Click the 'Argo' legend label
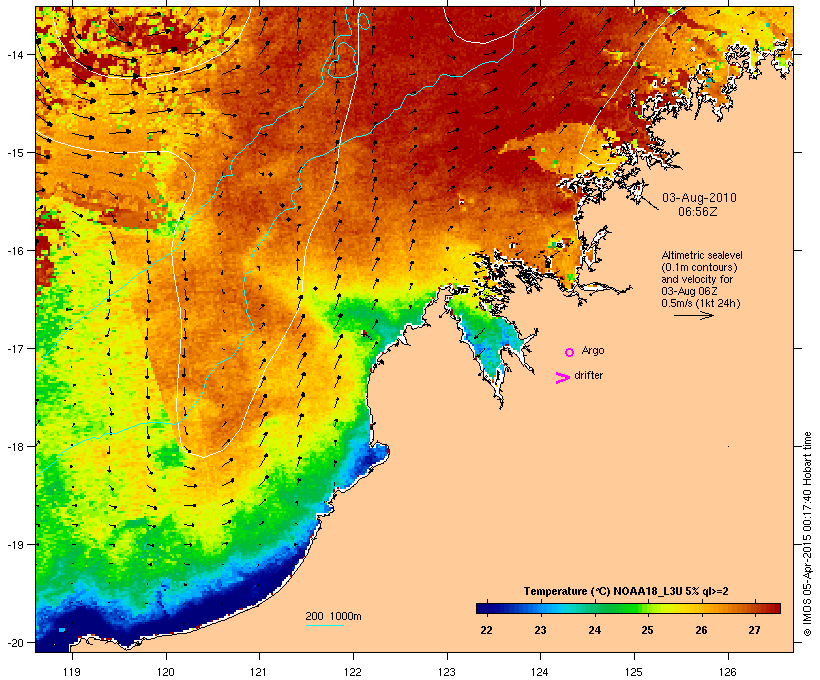This screenshot has height=680, width=820. pyautogui.click(x=593, y=350)
